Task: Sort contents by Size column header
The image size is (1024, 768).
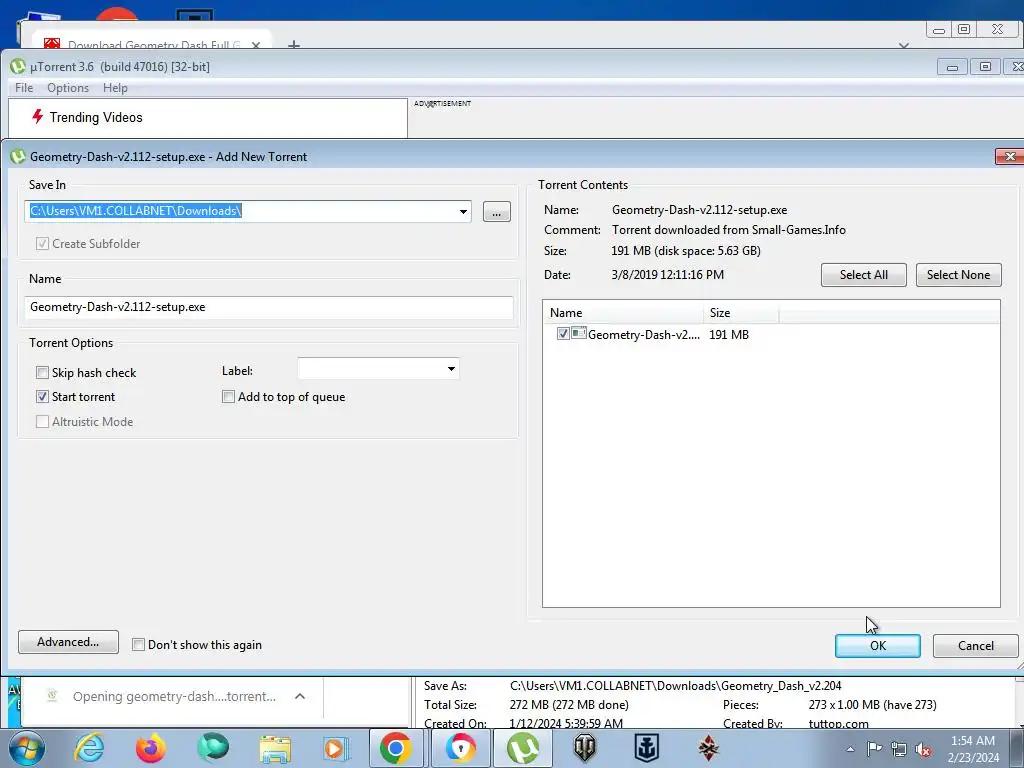Action: [741, 313]
